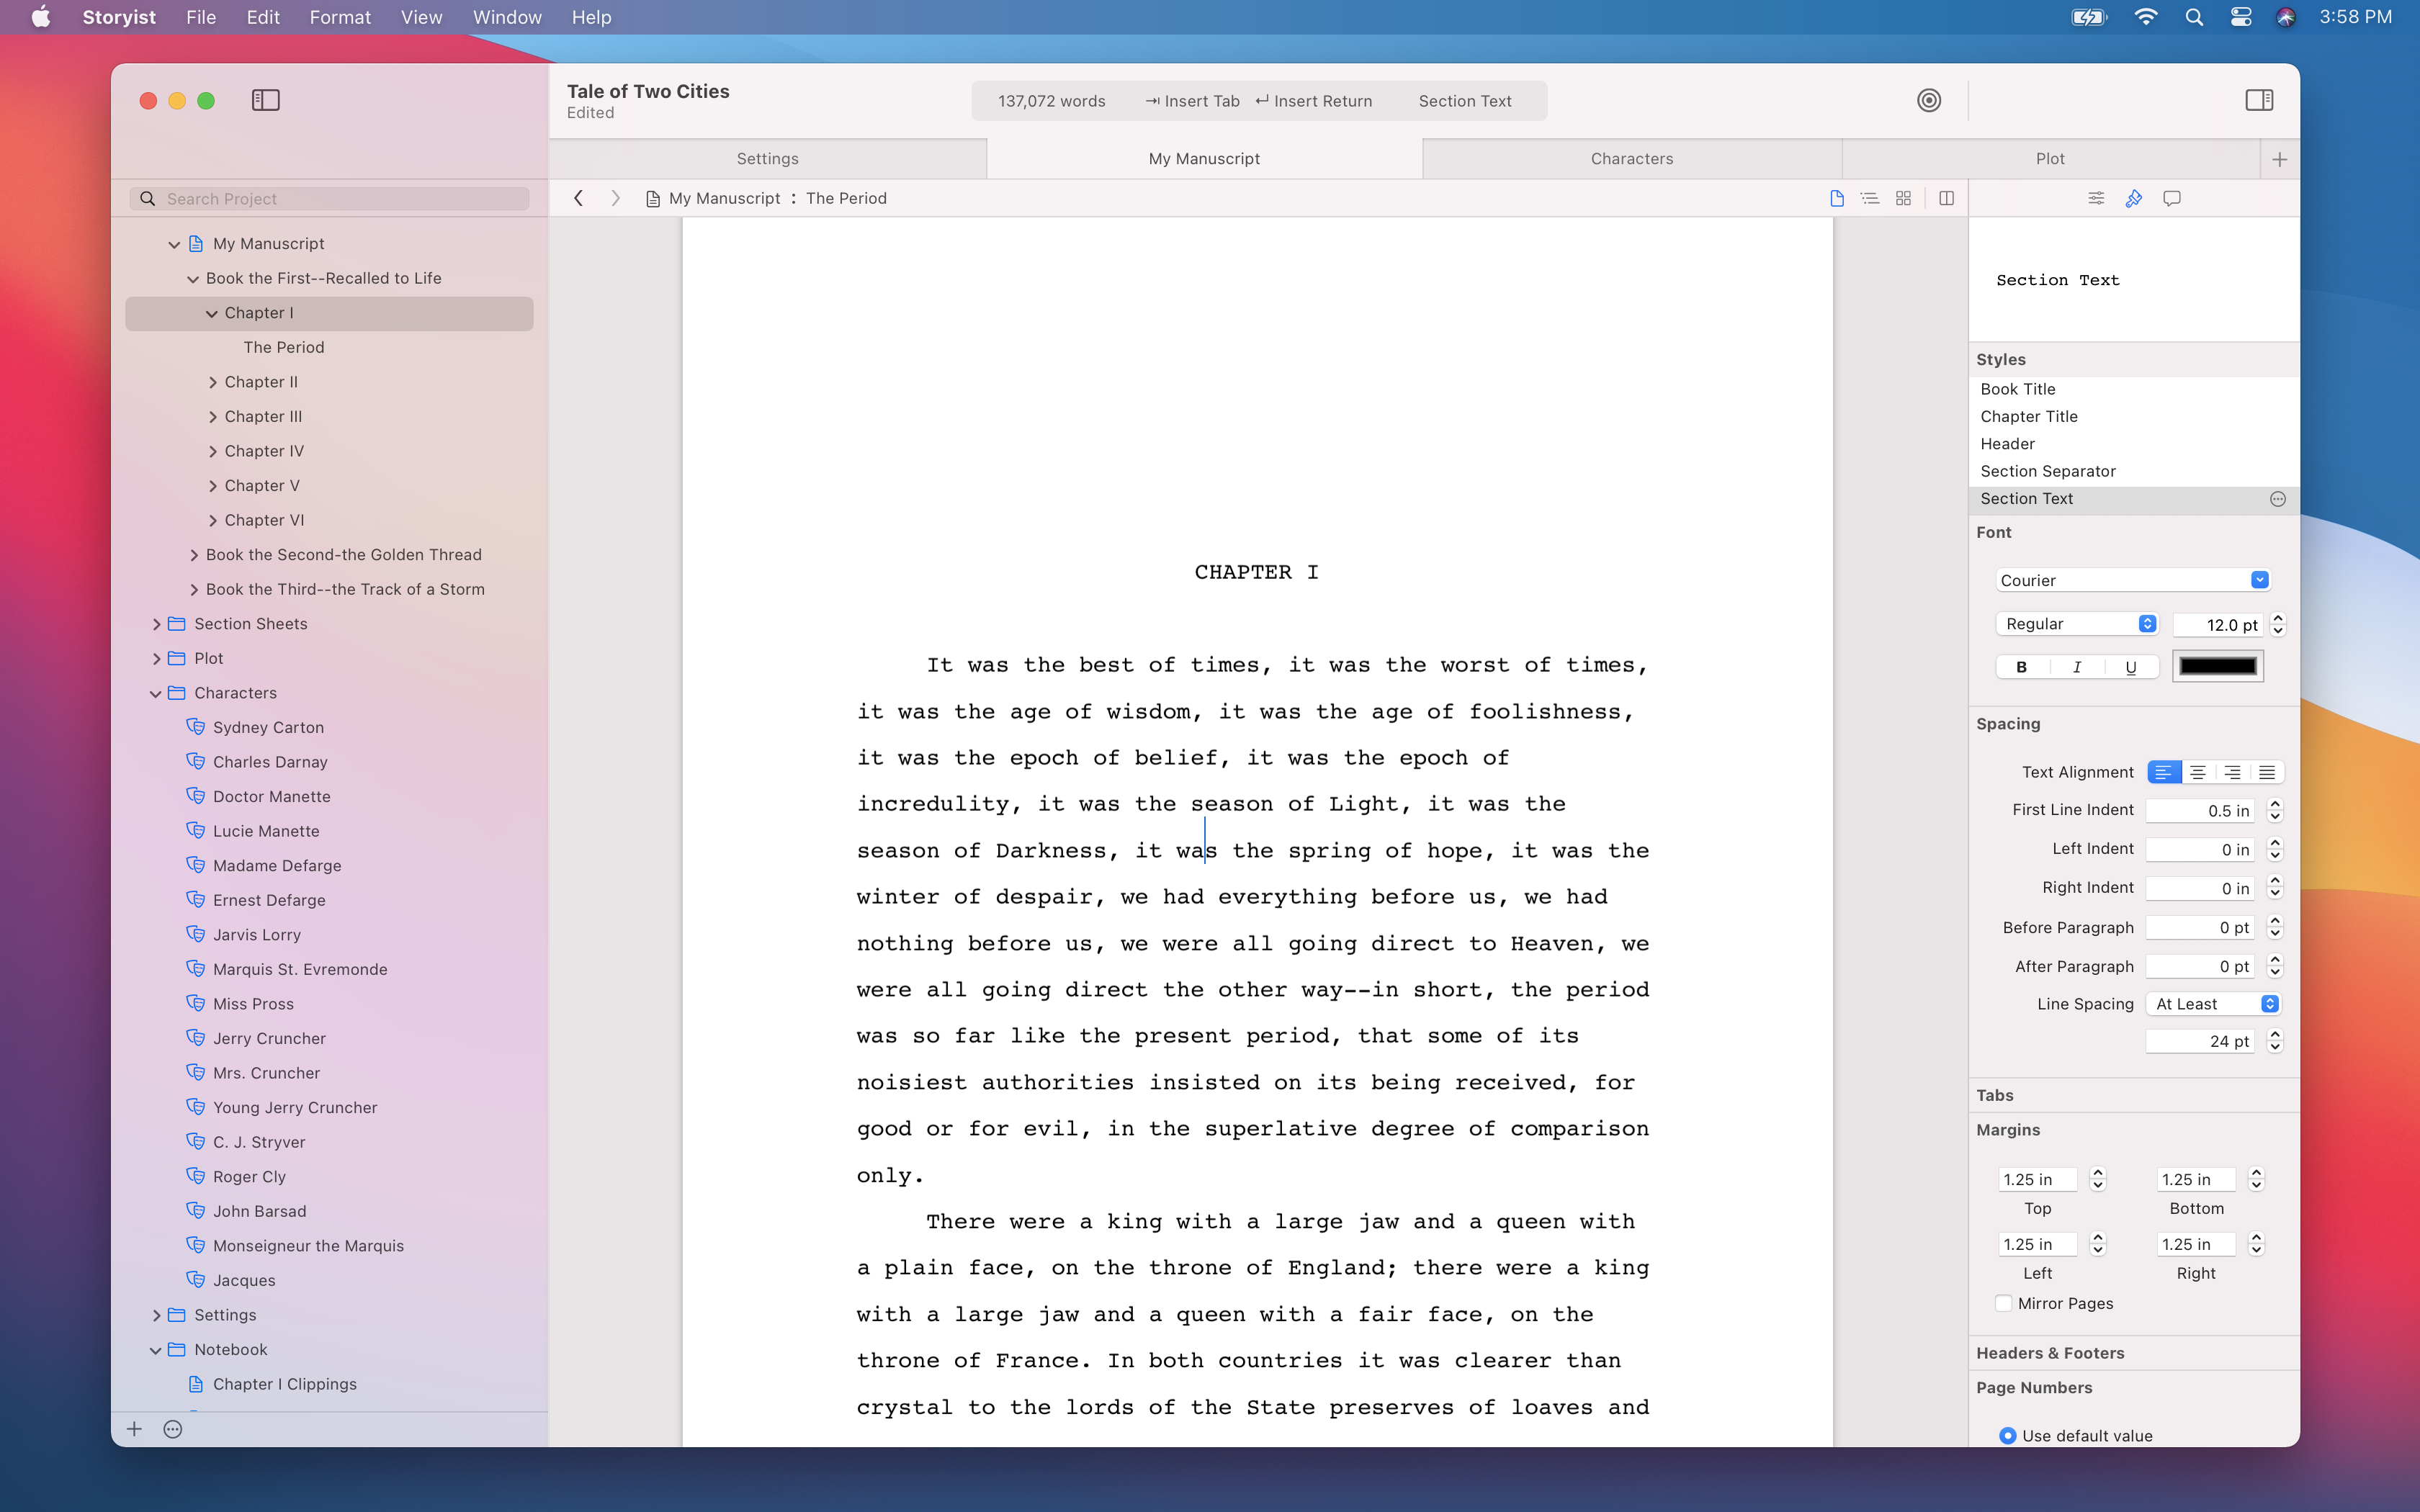Switch to the Settings tab
Screen dimensions: 2420x1512
click(x=767, y=159)
